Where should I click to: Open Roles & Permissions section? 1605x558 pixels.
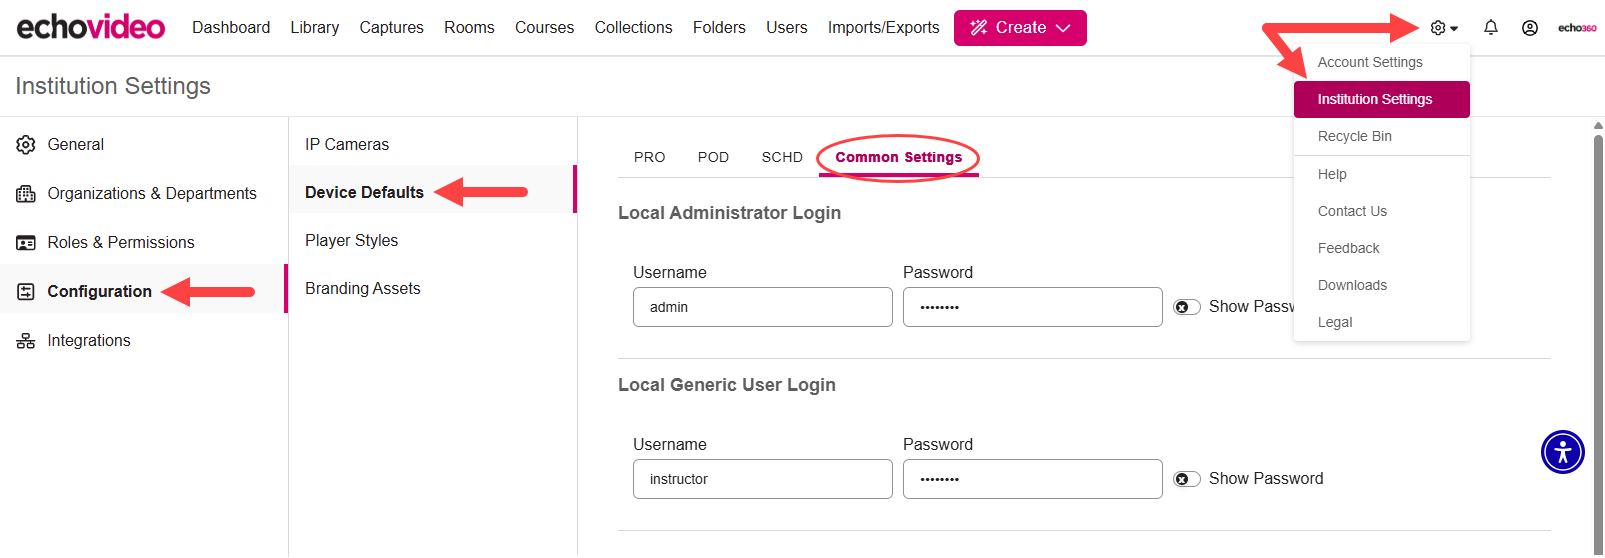click(144, 243)
